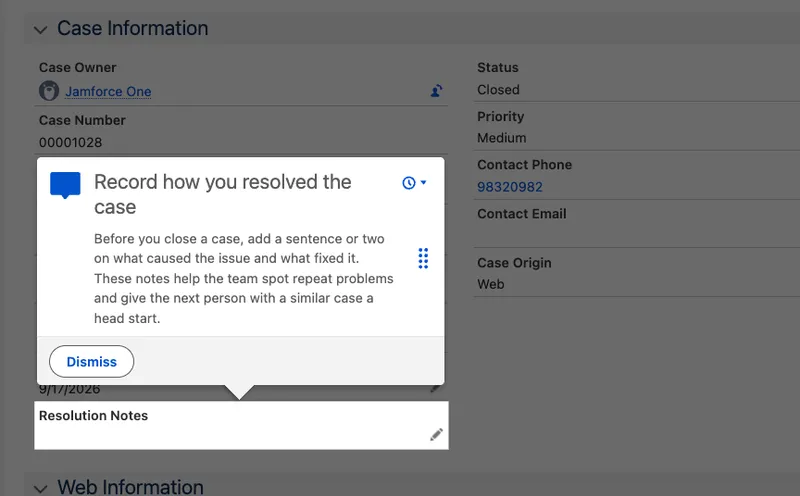Image resolution: width=800 pixels, height=496 pixels.
Task: Click the Case Owner label
Action: coord(78,67)
